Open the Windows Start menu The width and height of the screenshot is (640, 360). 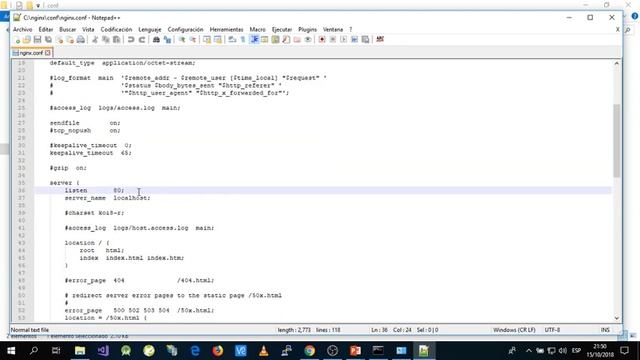tap(11, 351)
